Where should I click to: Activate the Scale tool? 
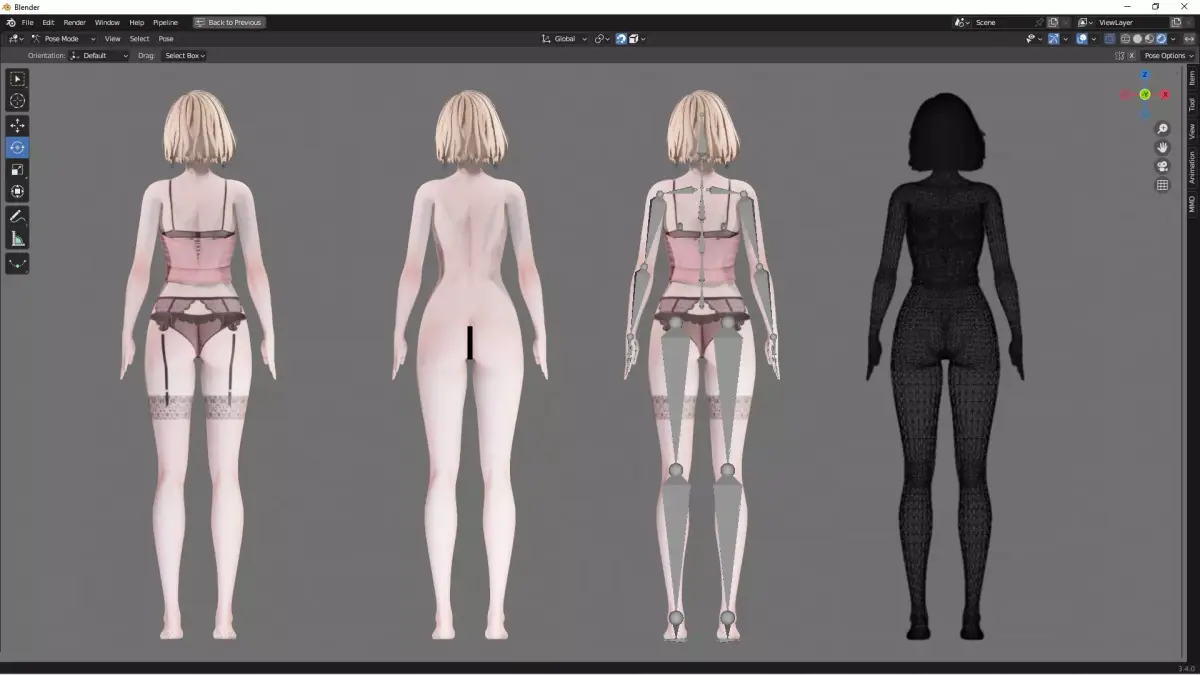coord(17,170)
